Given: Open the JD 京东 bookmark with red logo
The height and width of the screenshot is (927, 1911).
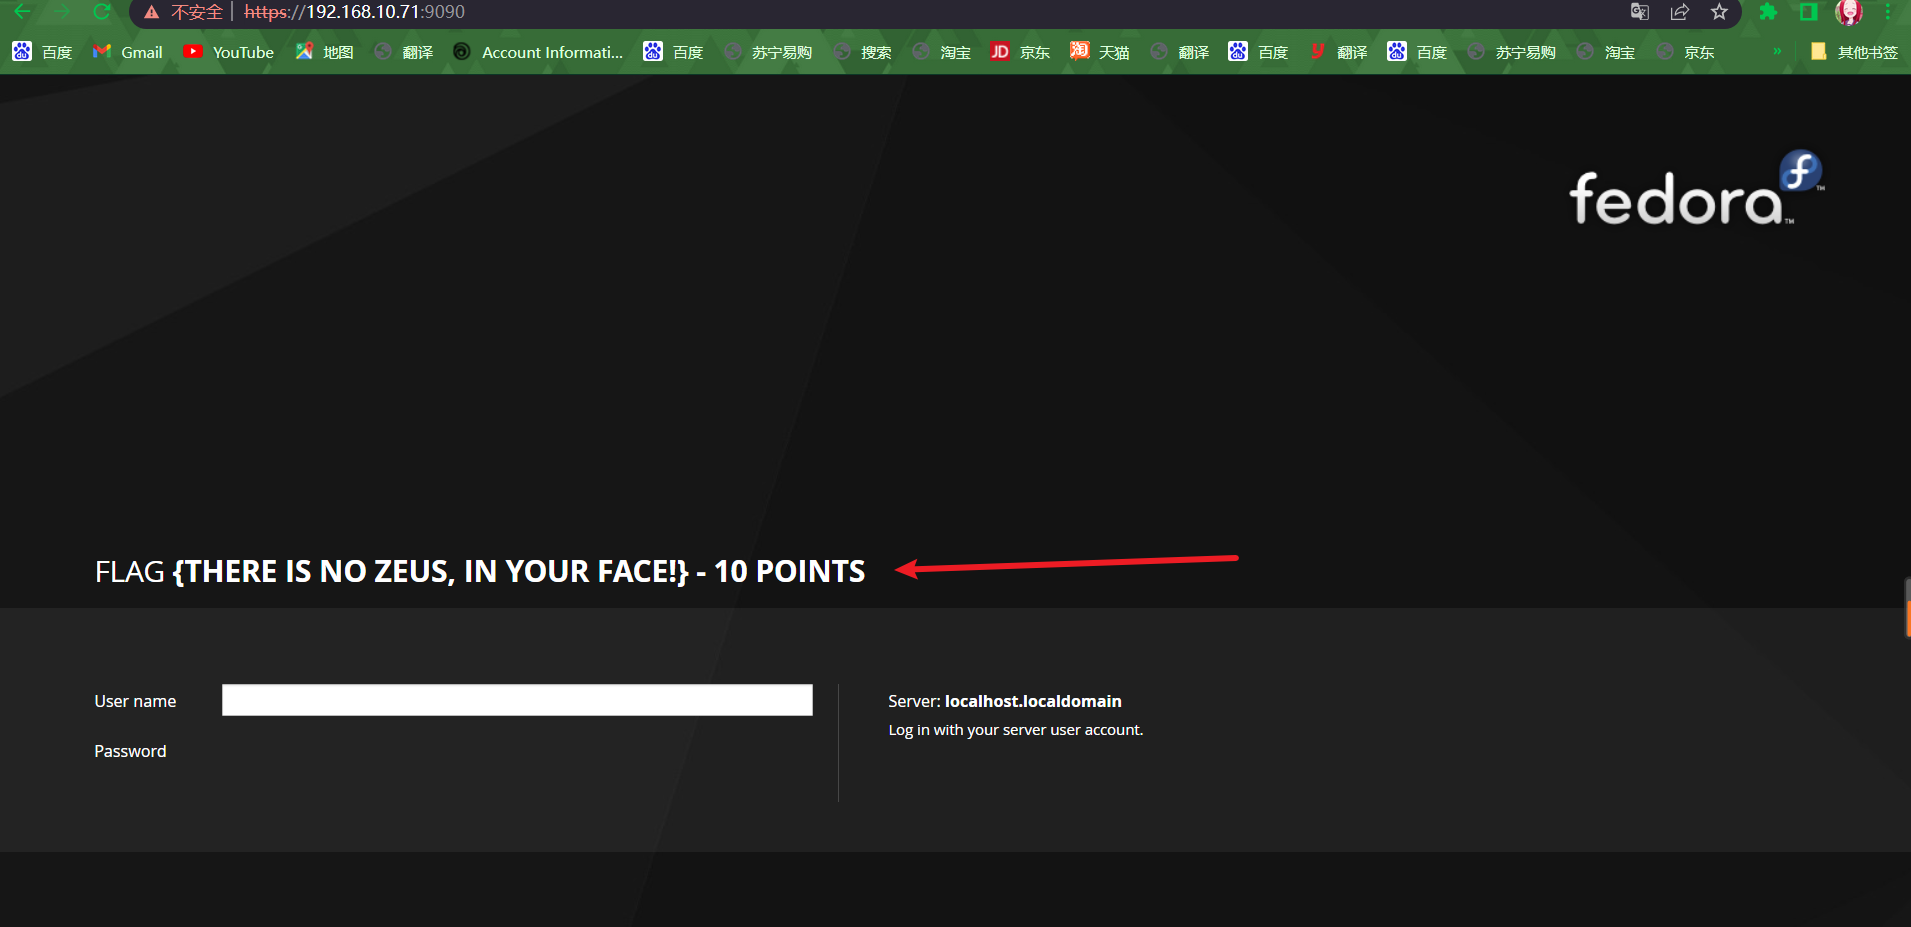Looking at the screenshot, I should [x=1020, y=52].
